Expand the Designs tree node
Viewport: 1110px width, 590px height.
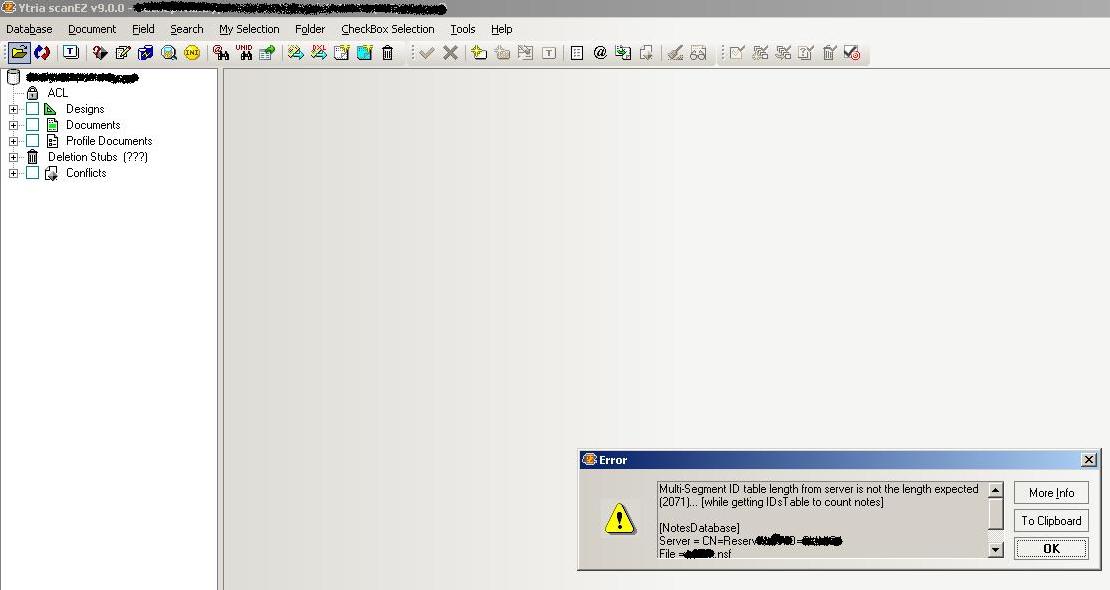[x=13, y=109]
